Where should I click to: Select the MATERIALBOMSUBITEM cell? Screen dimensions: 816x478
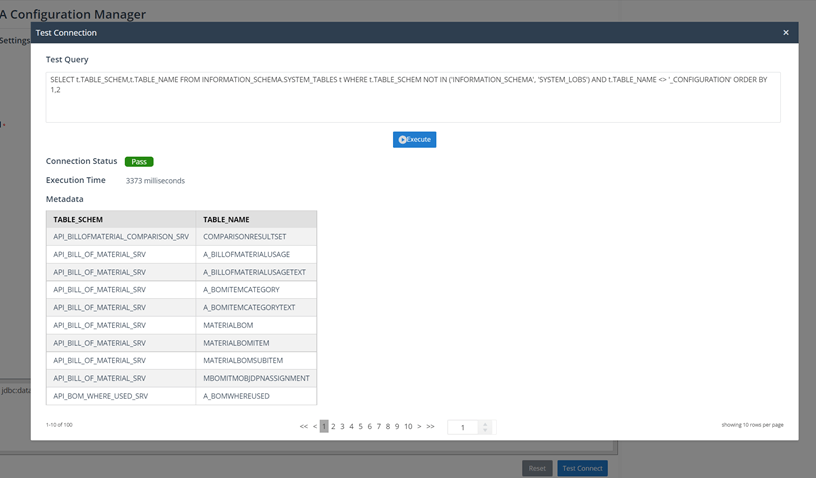point(256,360)
